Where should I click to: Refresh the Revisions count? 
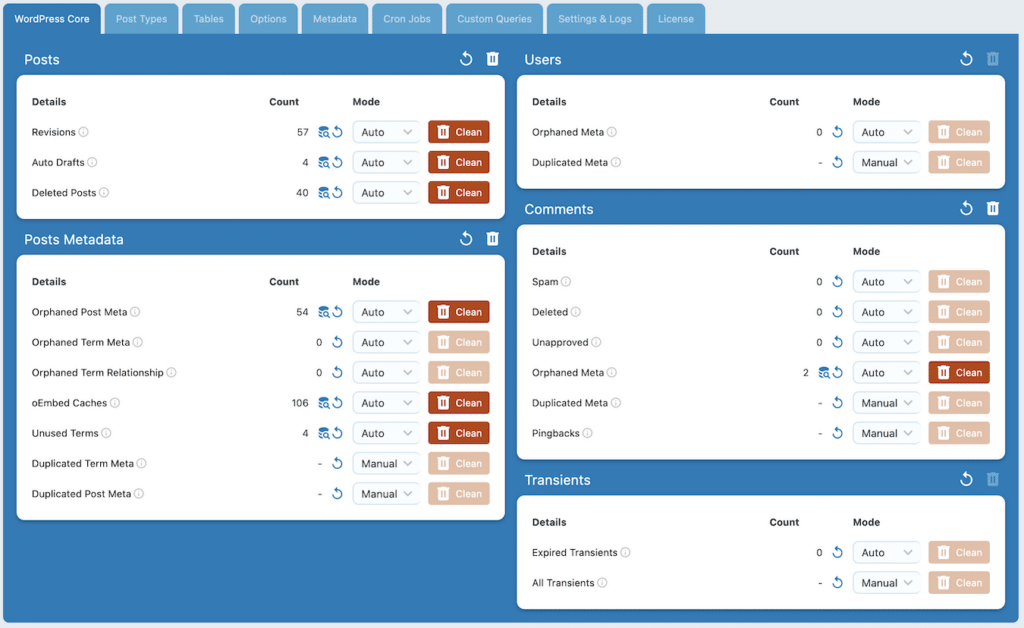click(337, 132)
